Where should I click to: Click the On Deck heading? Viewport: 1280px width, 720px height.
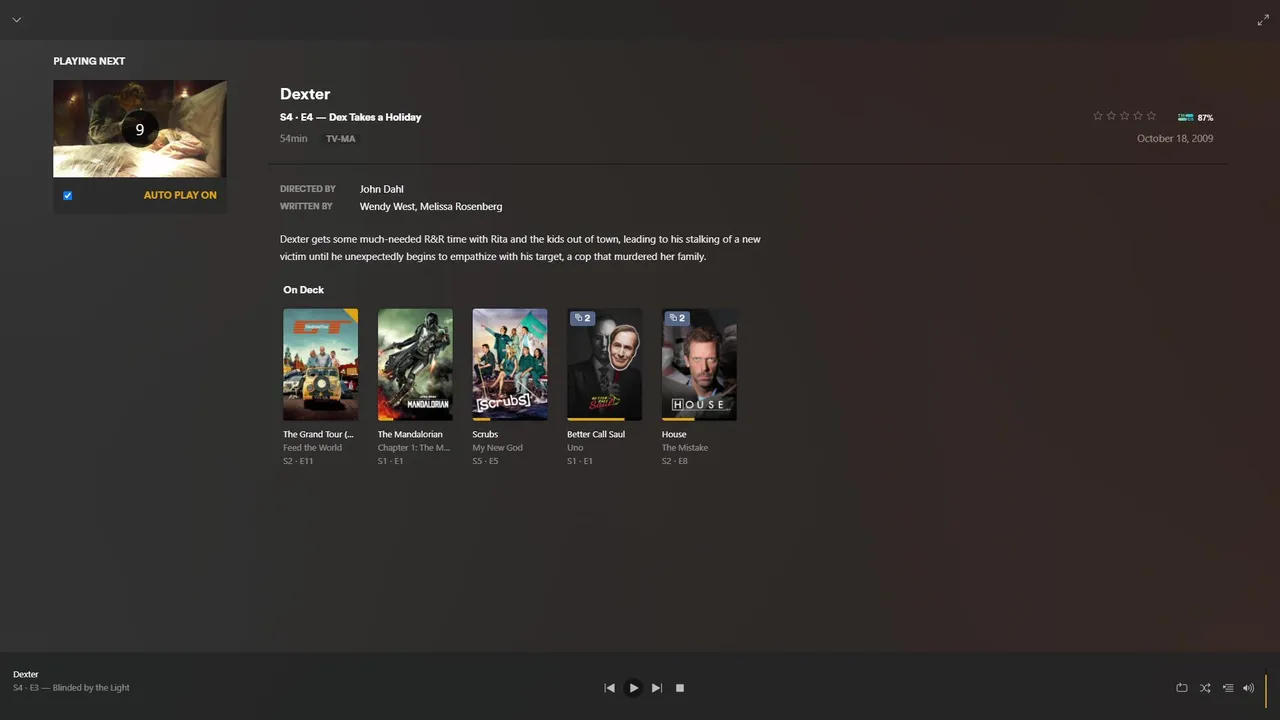304,290
